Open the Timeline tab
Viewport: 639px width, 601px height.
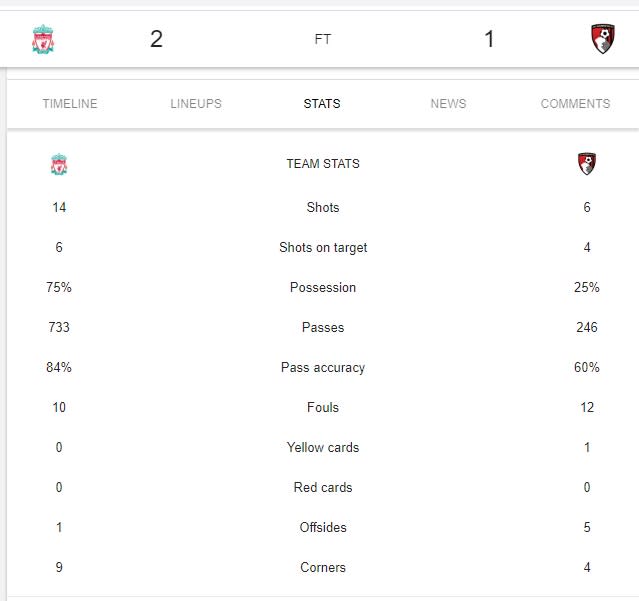pyautogui.click(x=70, y=103)
